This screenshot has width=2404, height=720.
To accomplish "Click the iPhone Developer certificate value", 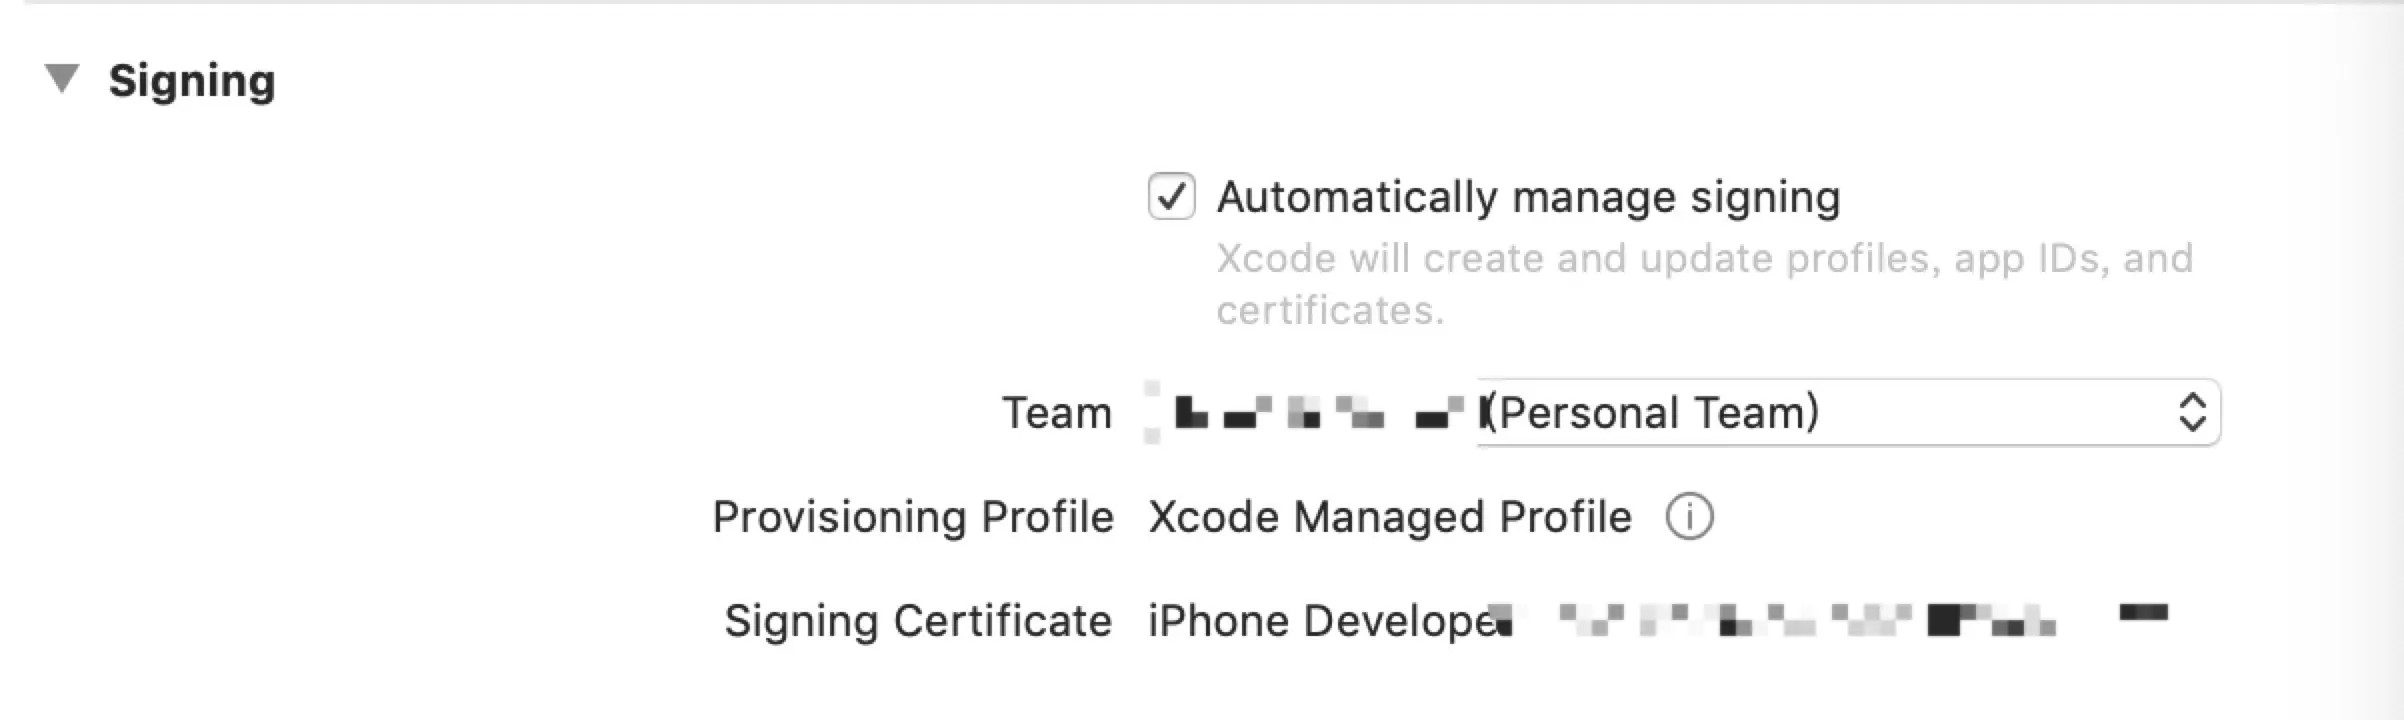I will click(x=1657, y=621).
